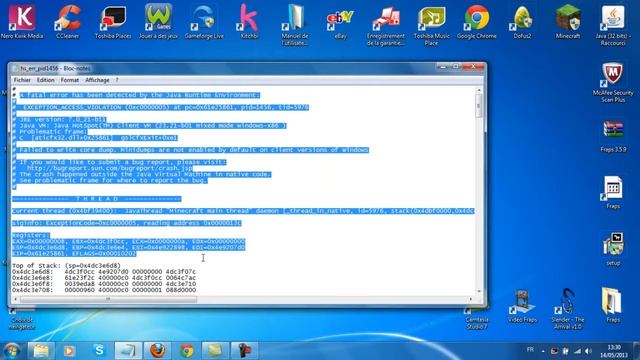Click the line starting 0x4dc3e6d8:

point(104,272)
